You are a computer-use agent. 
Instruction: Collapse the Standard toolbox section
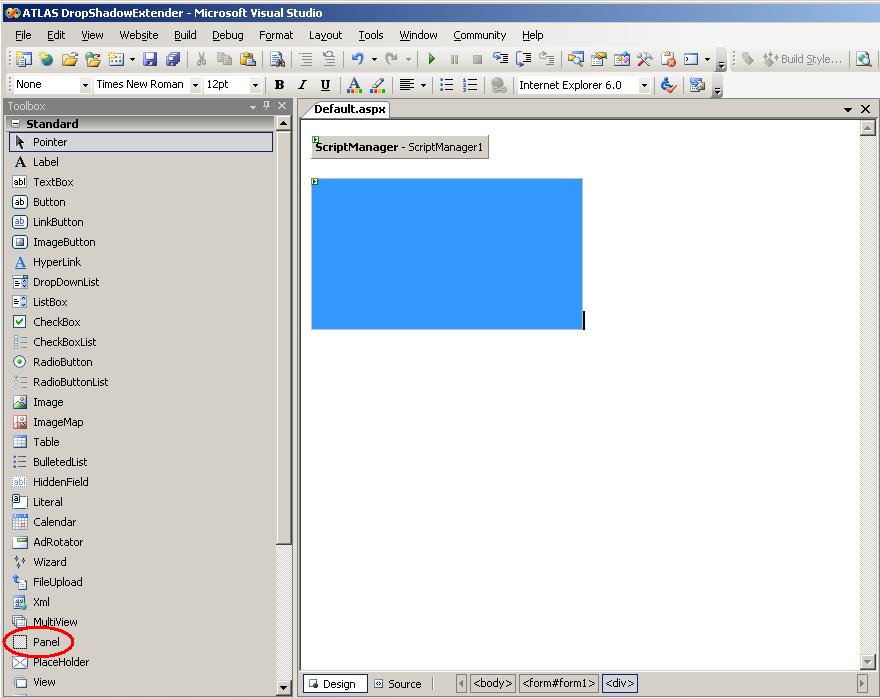point(15,124)
